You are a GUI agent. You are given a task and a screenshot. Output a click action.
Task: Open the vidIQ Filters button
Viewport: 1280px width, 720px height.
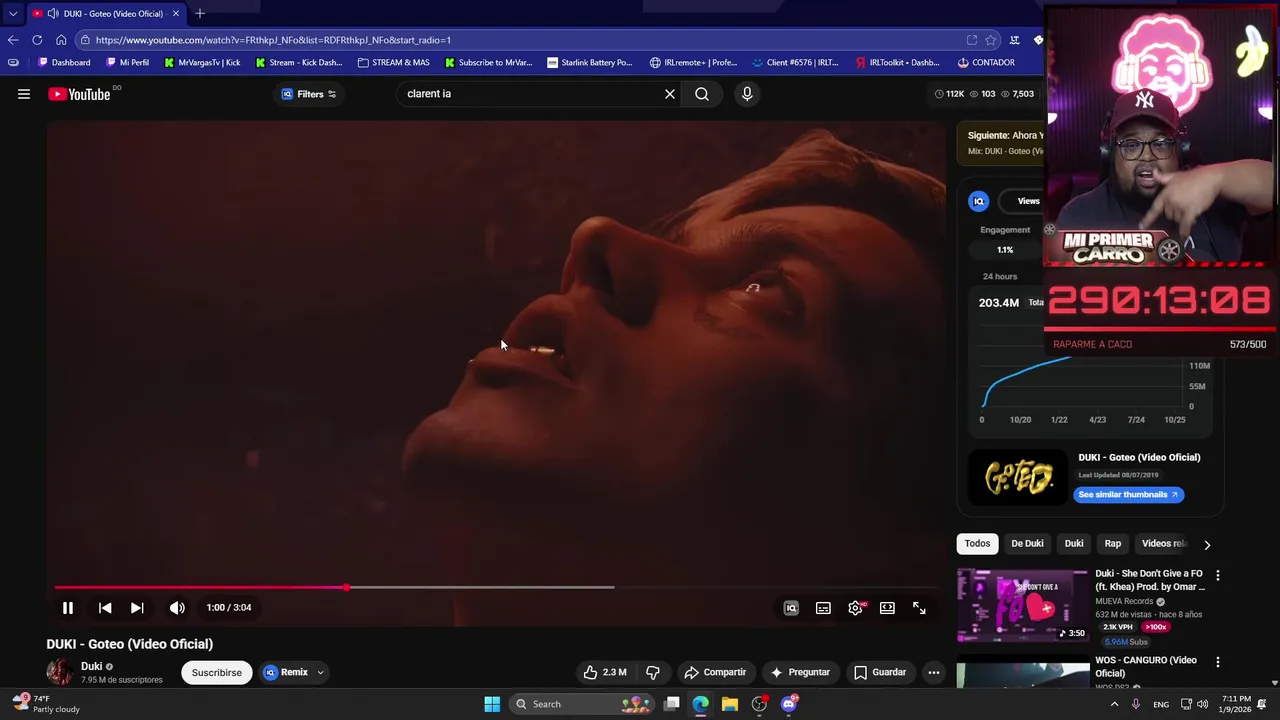point(308,94)
